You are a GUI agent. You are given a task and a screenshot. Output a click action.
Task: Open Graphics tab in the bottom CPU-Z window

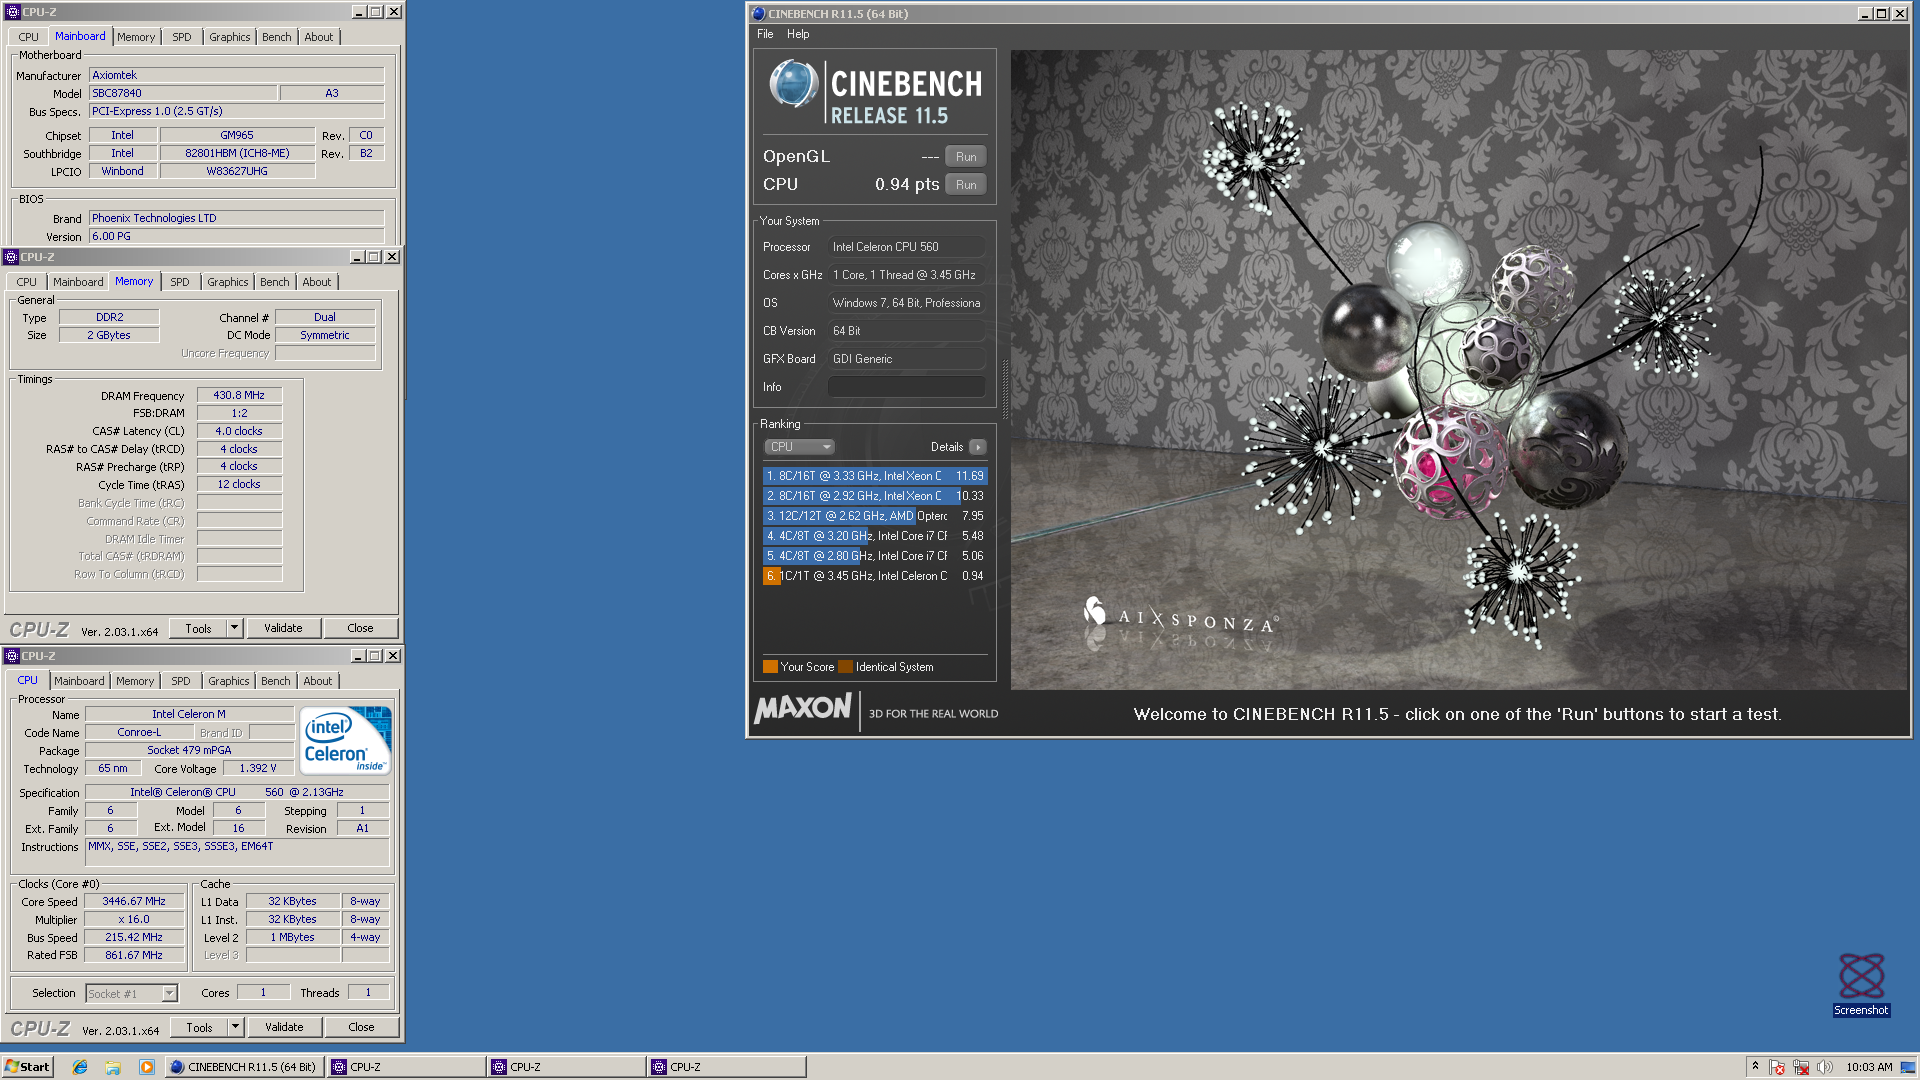(x=229, y=681)
